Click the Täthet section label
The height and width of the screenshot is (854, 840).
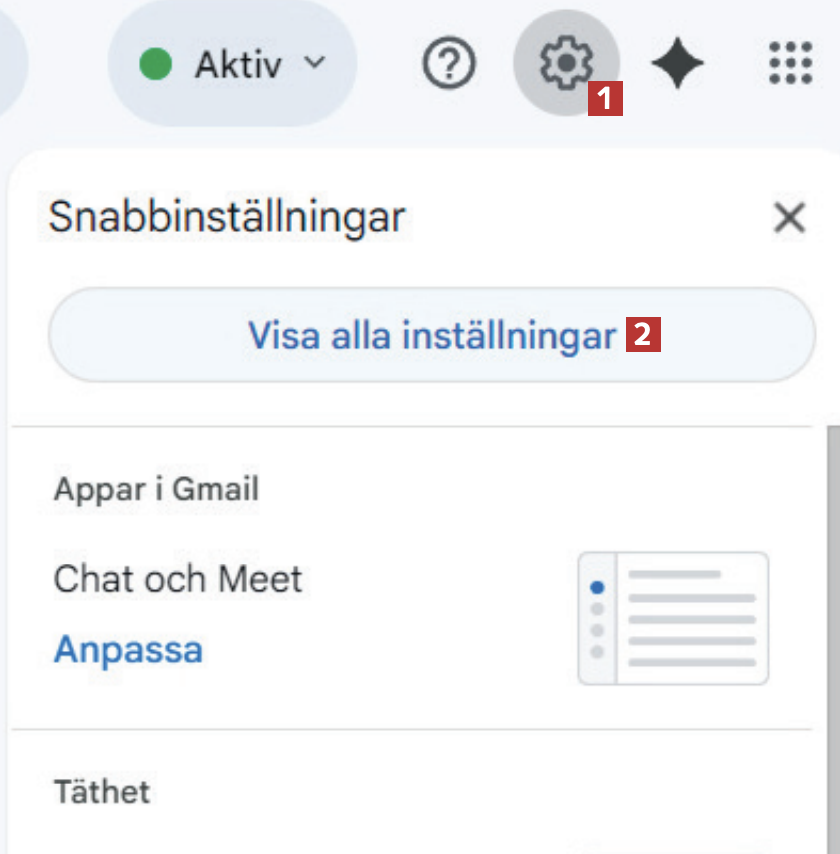(101, 792)
